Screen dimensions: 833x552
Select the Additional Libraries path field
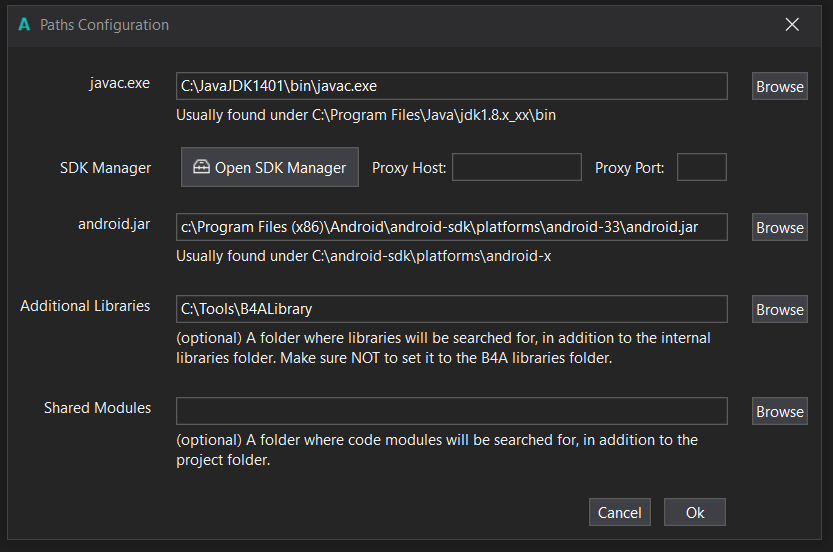point(451,310)
